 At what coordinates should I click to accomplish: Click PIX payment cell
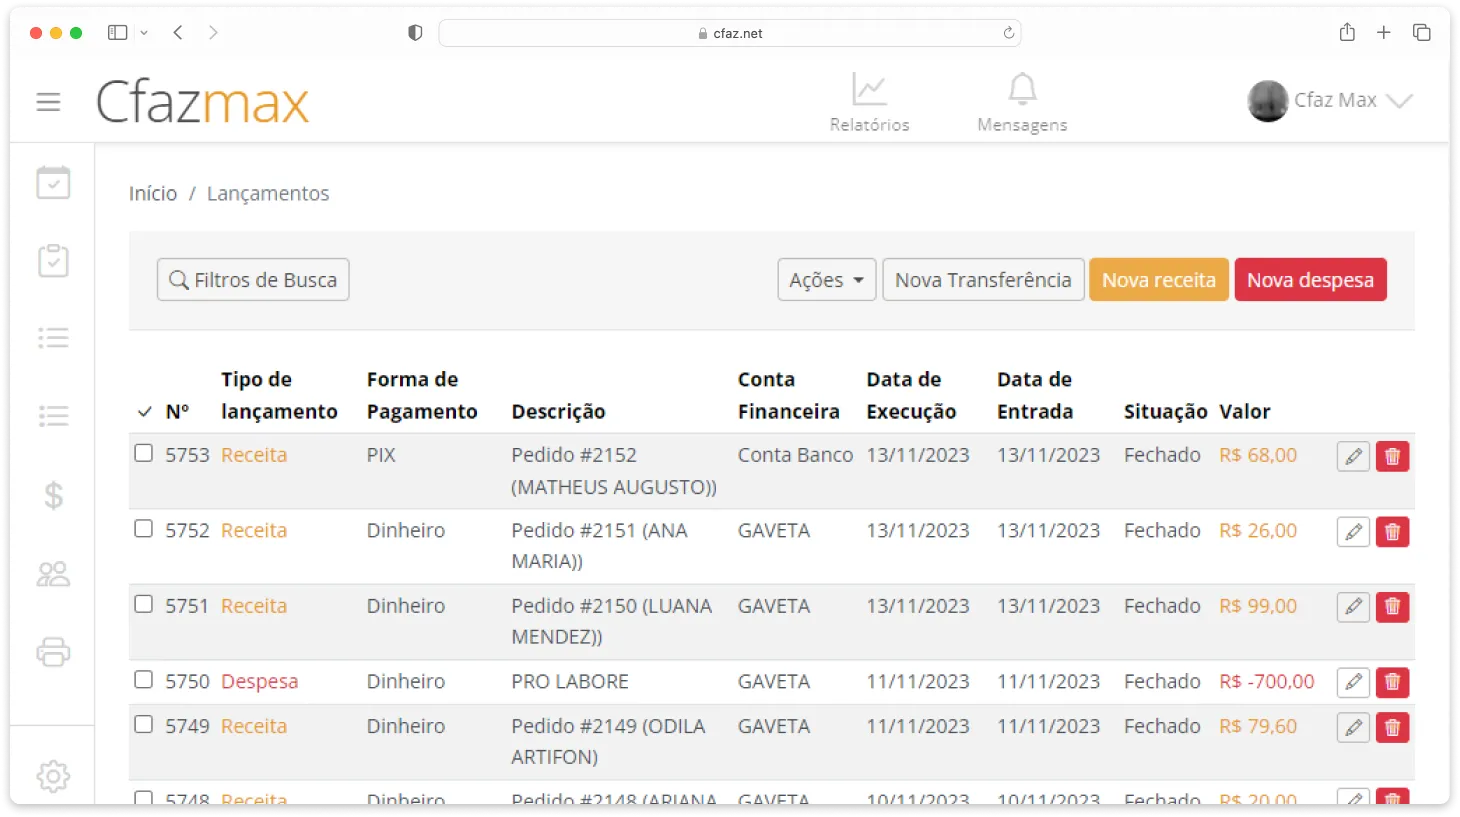pyautogui.click(x=381, y=455)
